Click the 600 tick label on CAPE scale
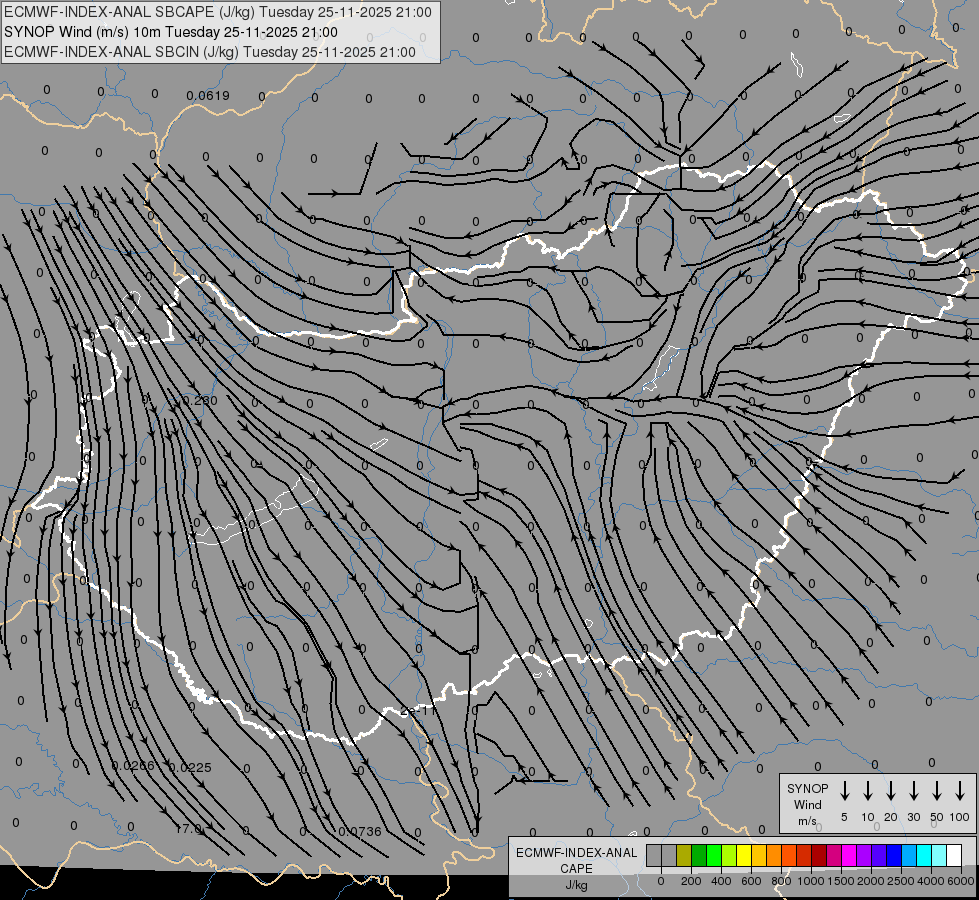 (x=751, y=881)
